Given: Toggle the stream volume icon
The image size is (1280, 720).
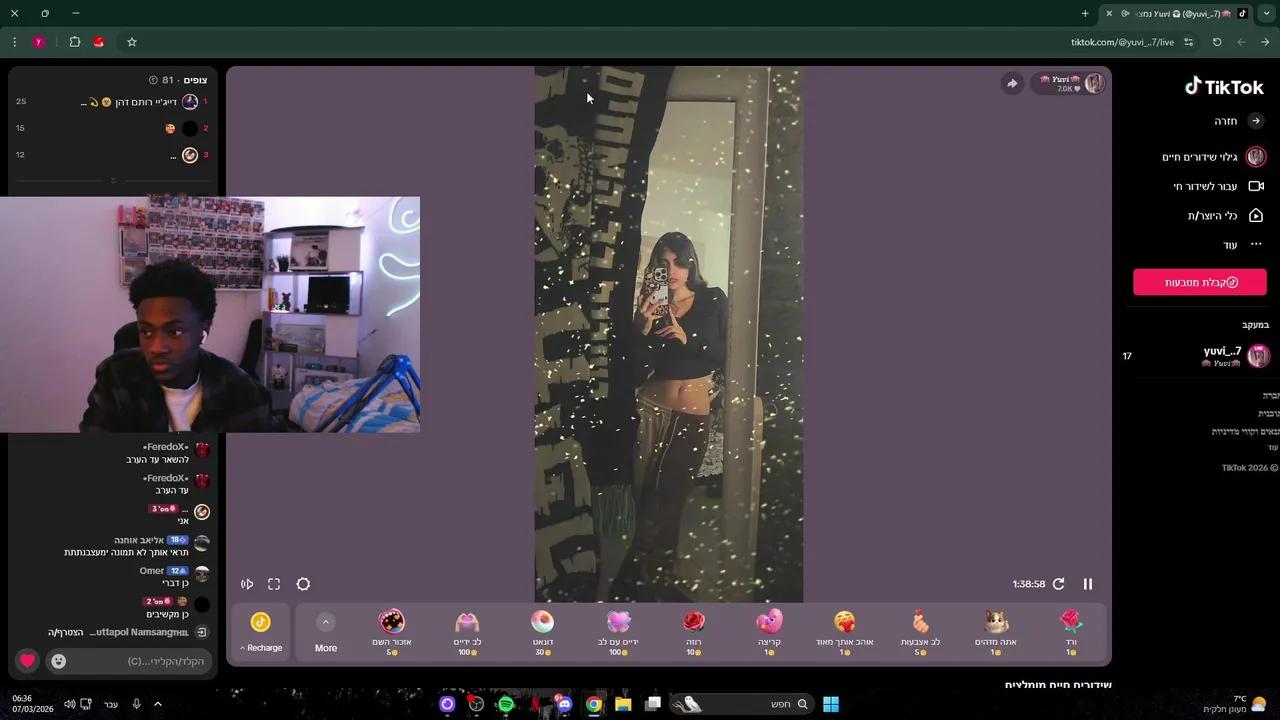Looking at the screenshot, I should [247, 584].
